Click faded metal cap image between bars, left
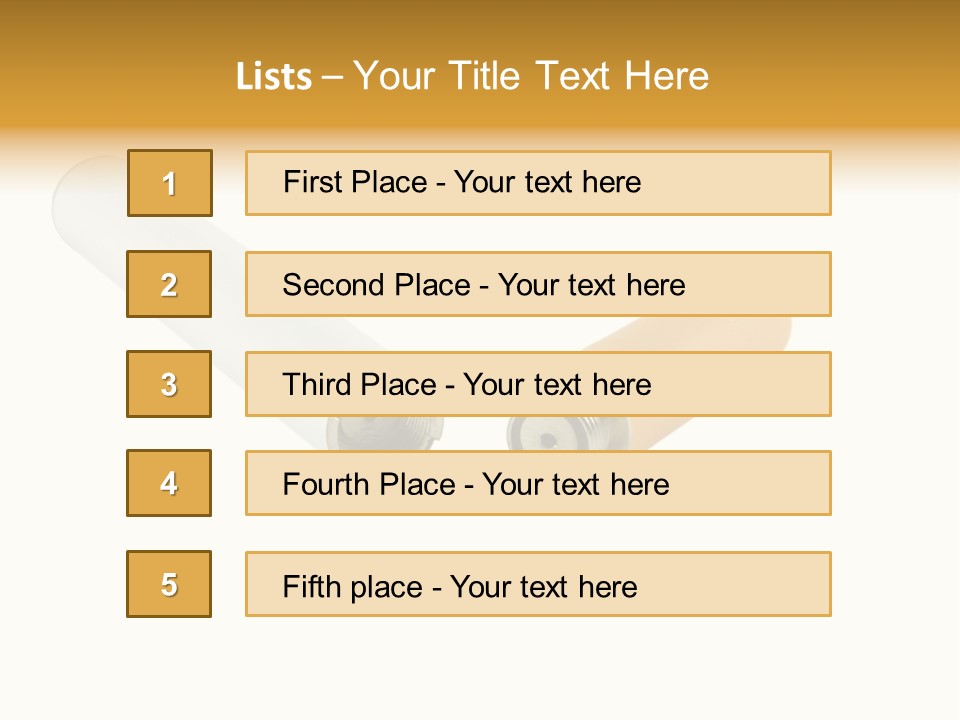This screenshot has height=720, width=960. pyautogui.click(x=384, y=433)
